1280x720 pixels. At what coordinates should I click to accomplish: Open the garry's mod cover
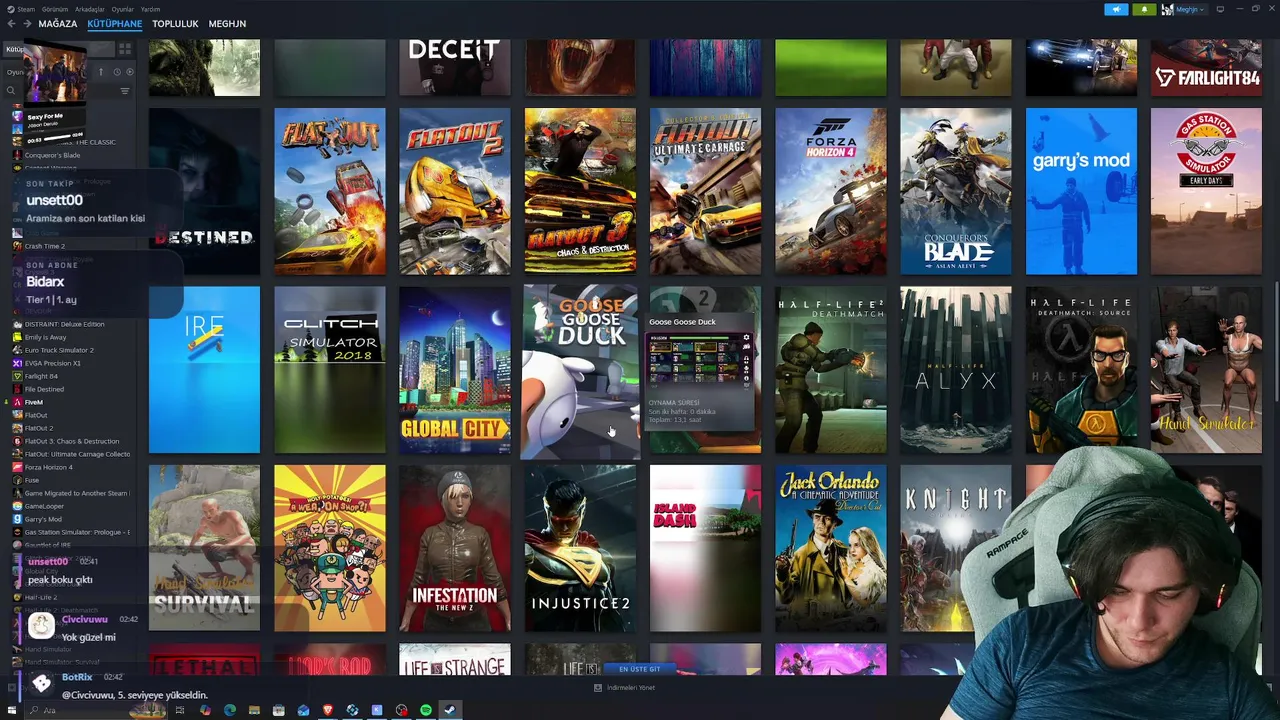1081,191
